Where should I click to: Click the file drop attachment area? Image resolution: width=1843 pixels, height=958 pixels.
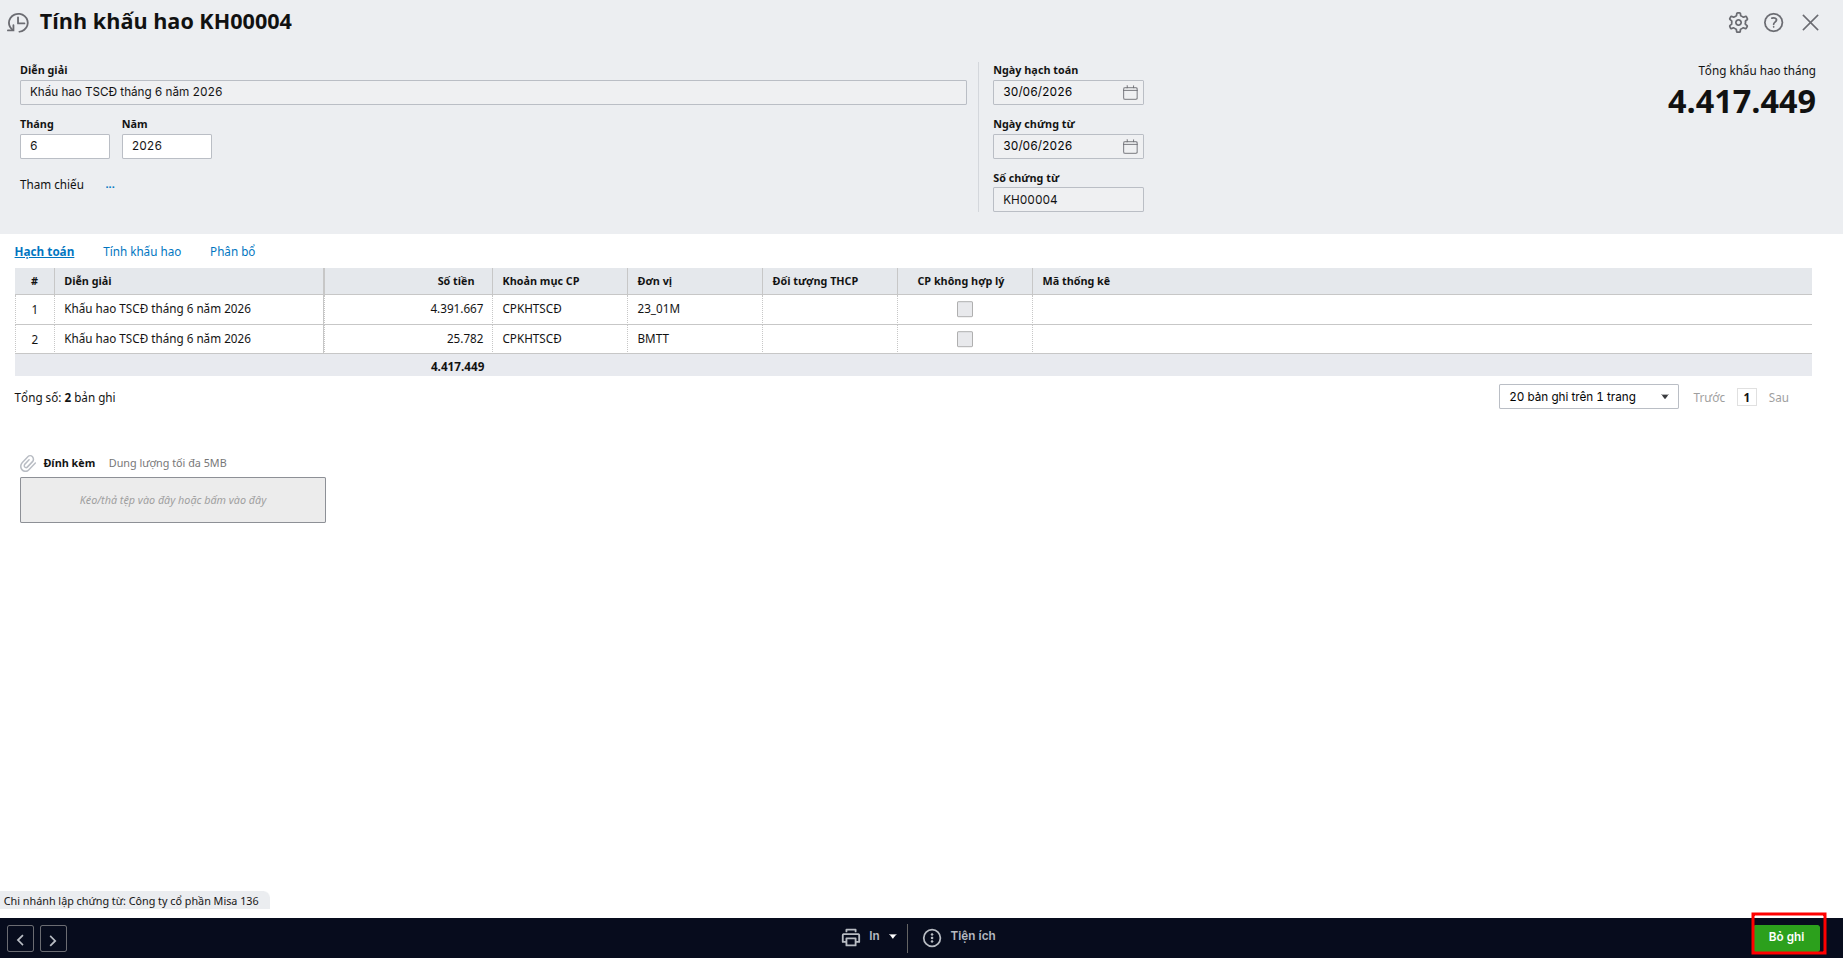(173, 500)
